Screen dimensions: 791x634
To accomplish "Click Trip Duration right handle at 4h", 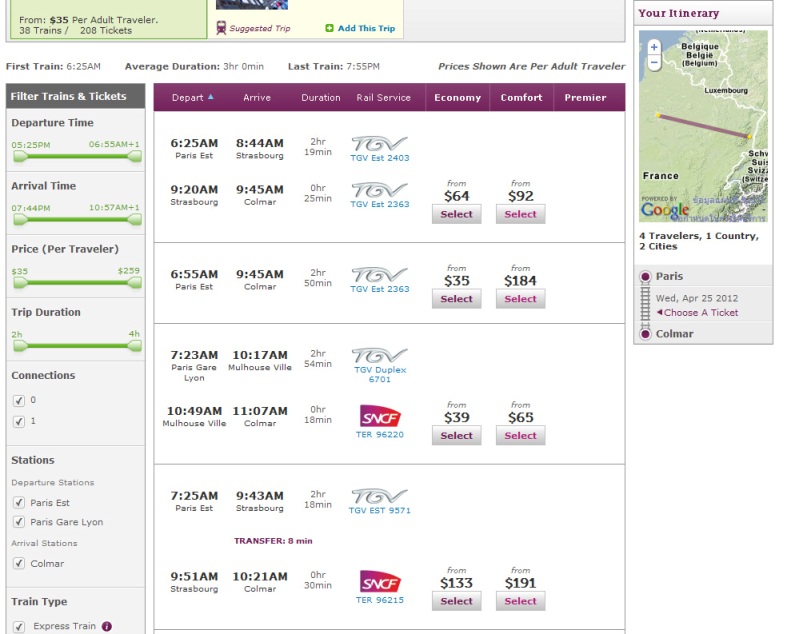I will pos(135,345).
